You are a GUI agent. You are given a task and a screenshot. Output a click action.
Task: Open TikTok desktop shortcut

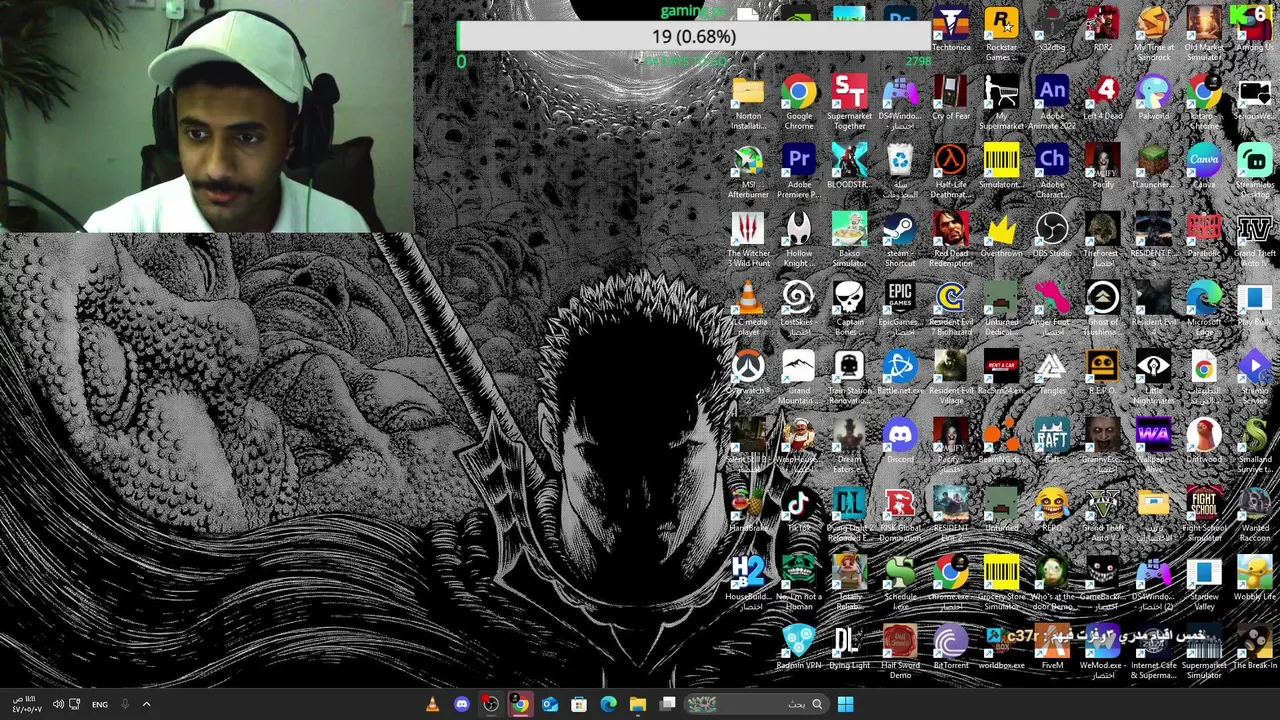pyautogui.click(x=798, y=510)
